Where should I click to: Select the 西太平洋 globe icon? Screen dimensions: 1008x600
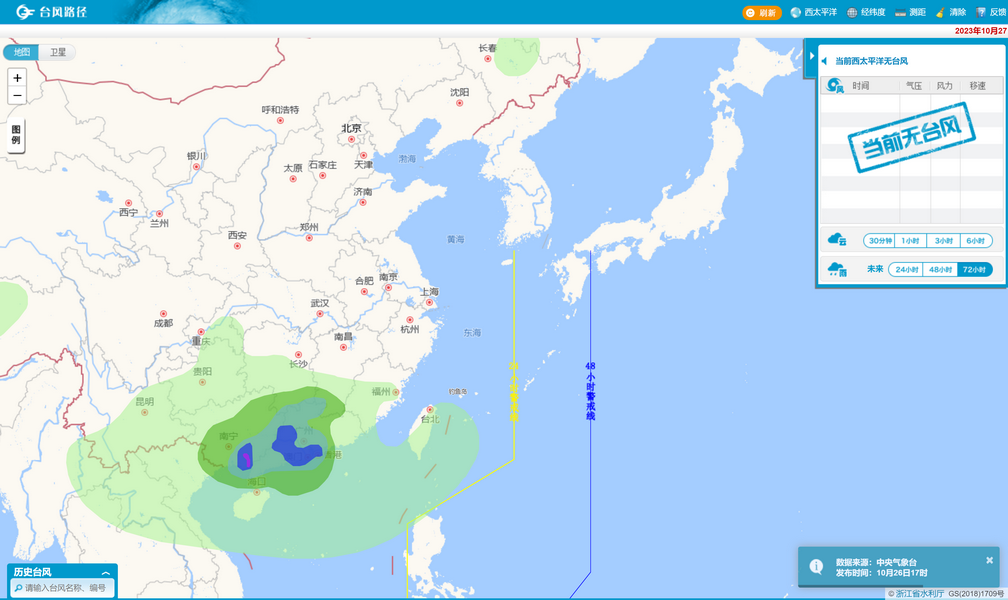[796, 12]
